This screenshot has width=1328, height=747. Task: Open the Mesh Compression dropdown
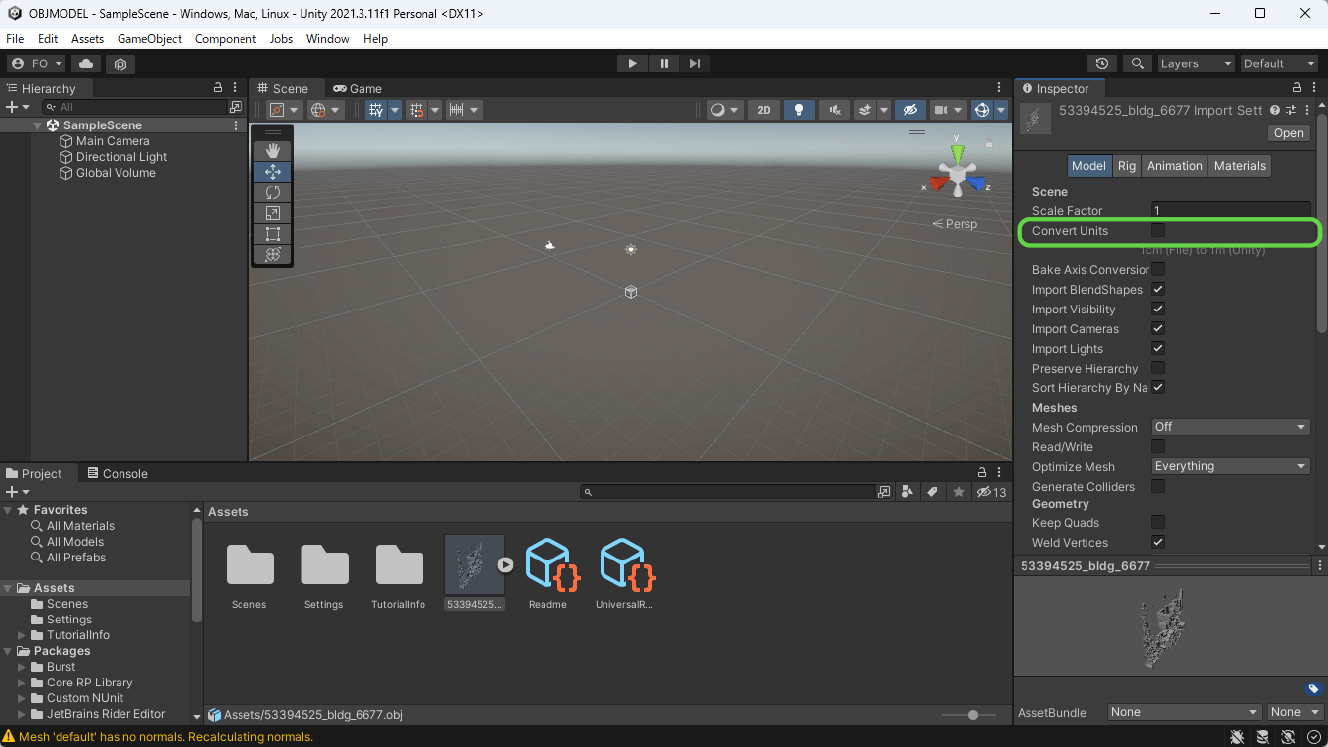(x=1230, y=427)
